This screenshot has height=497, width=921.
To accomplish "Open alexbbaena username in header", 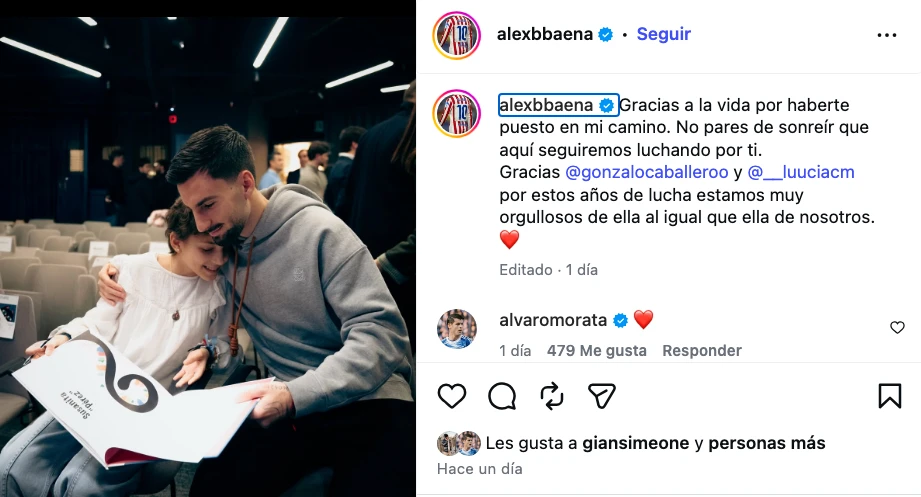I will pyautogui.click(x=544, y=34).
